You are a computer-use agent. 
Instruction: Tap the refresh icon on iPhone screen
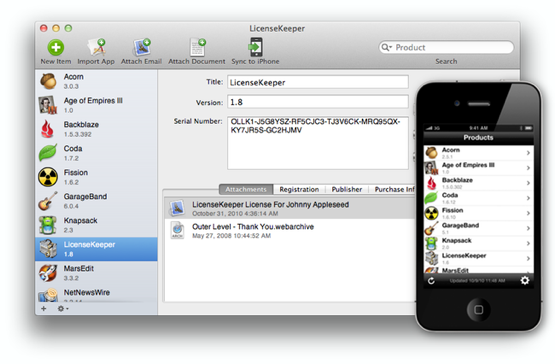coord(431,281)
